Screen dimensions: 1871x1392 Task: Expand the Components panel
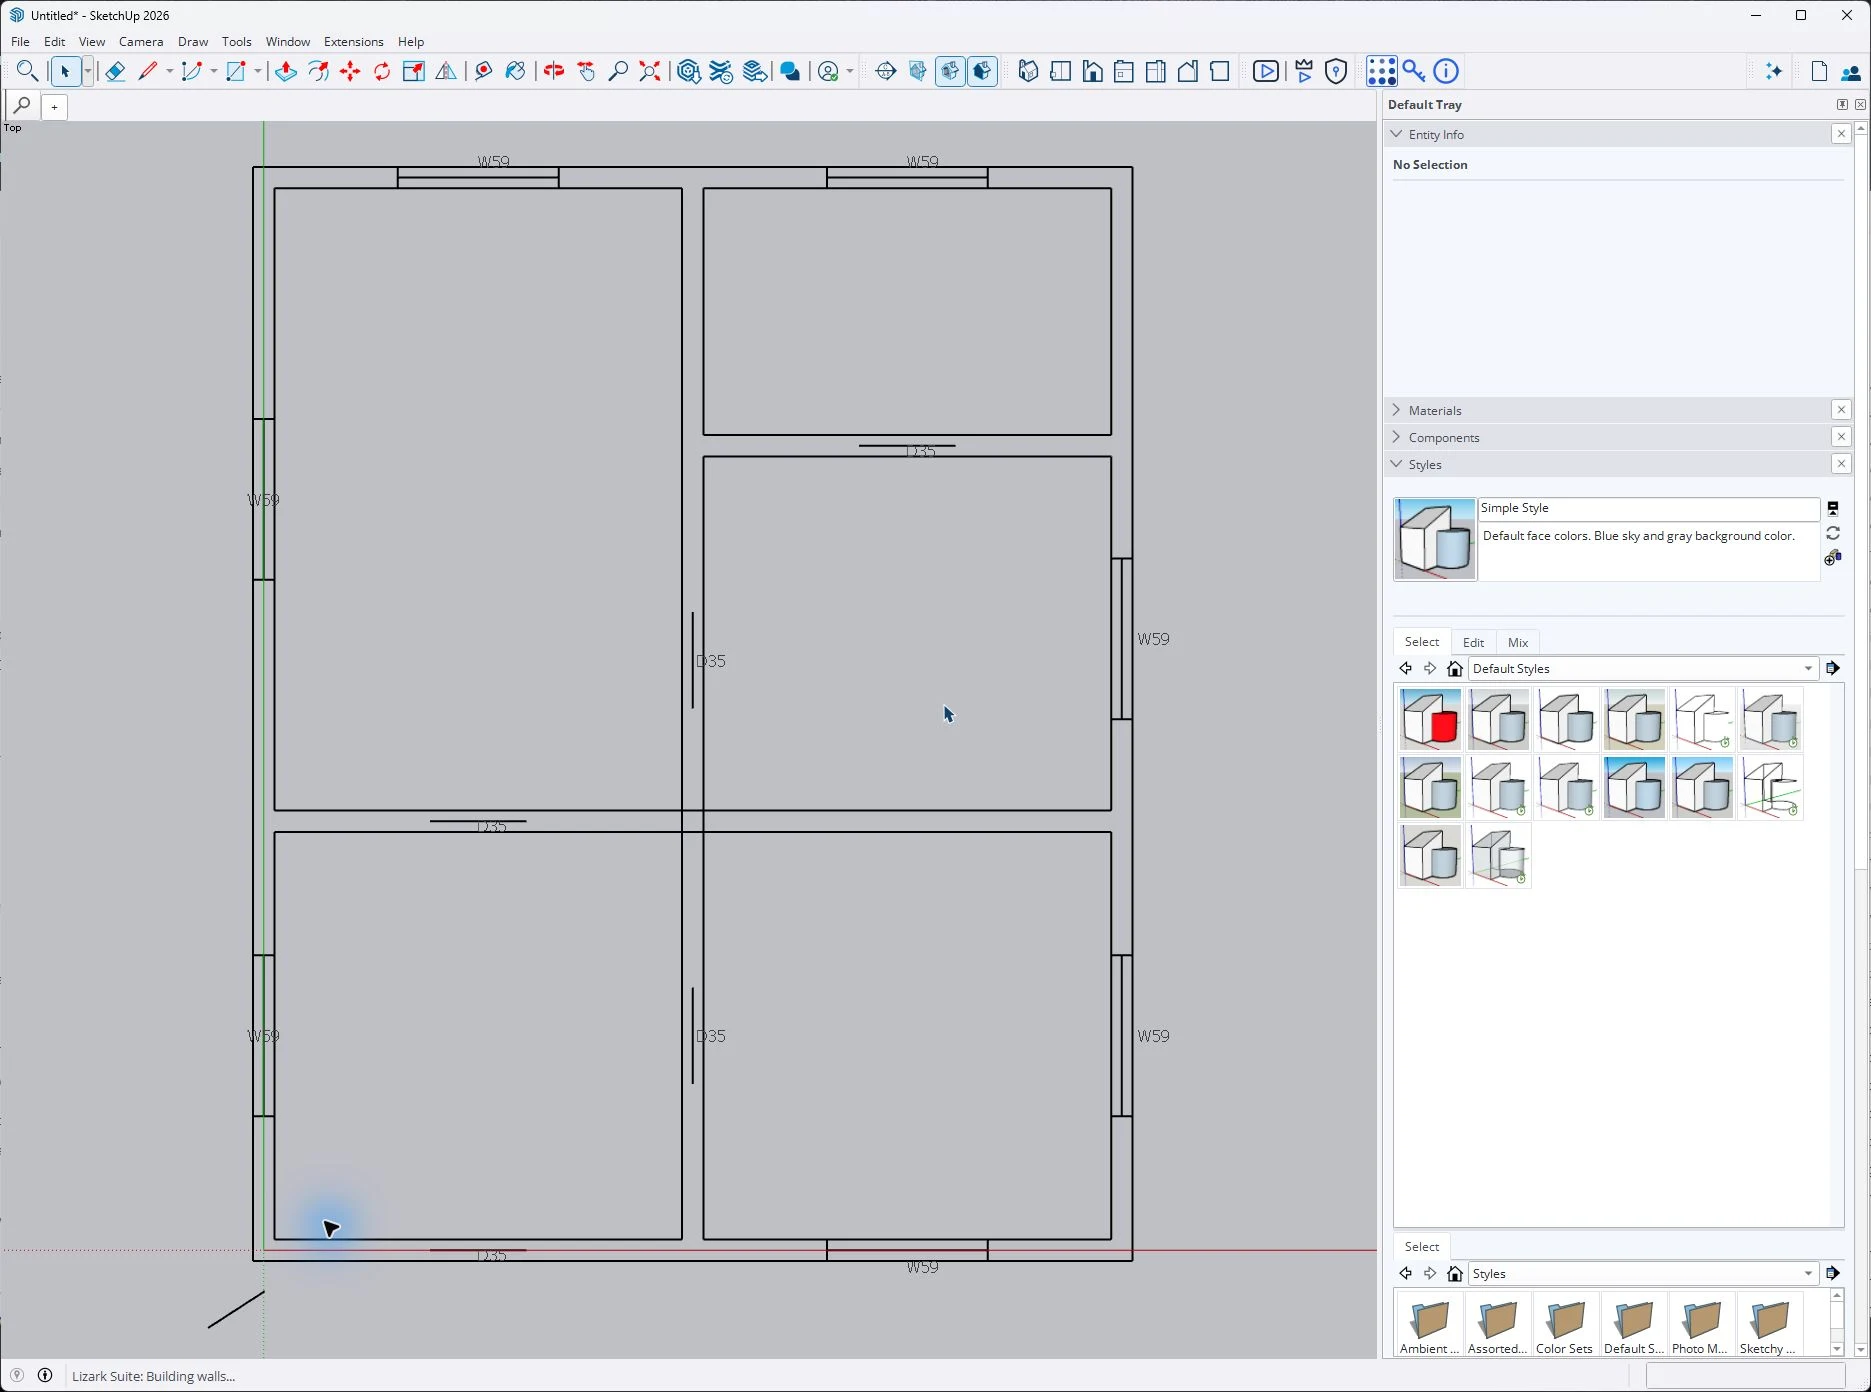[1397, 437]
